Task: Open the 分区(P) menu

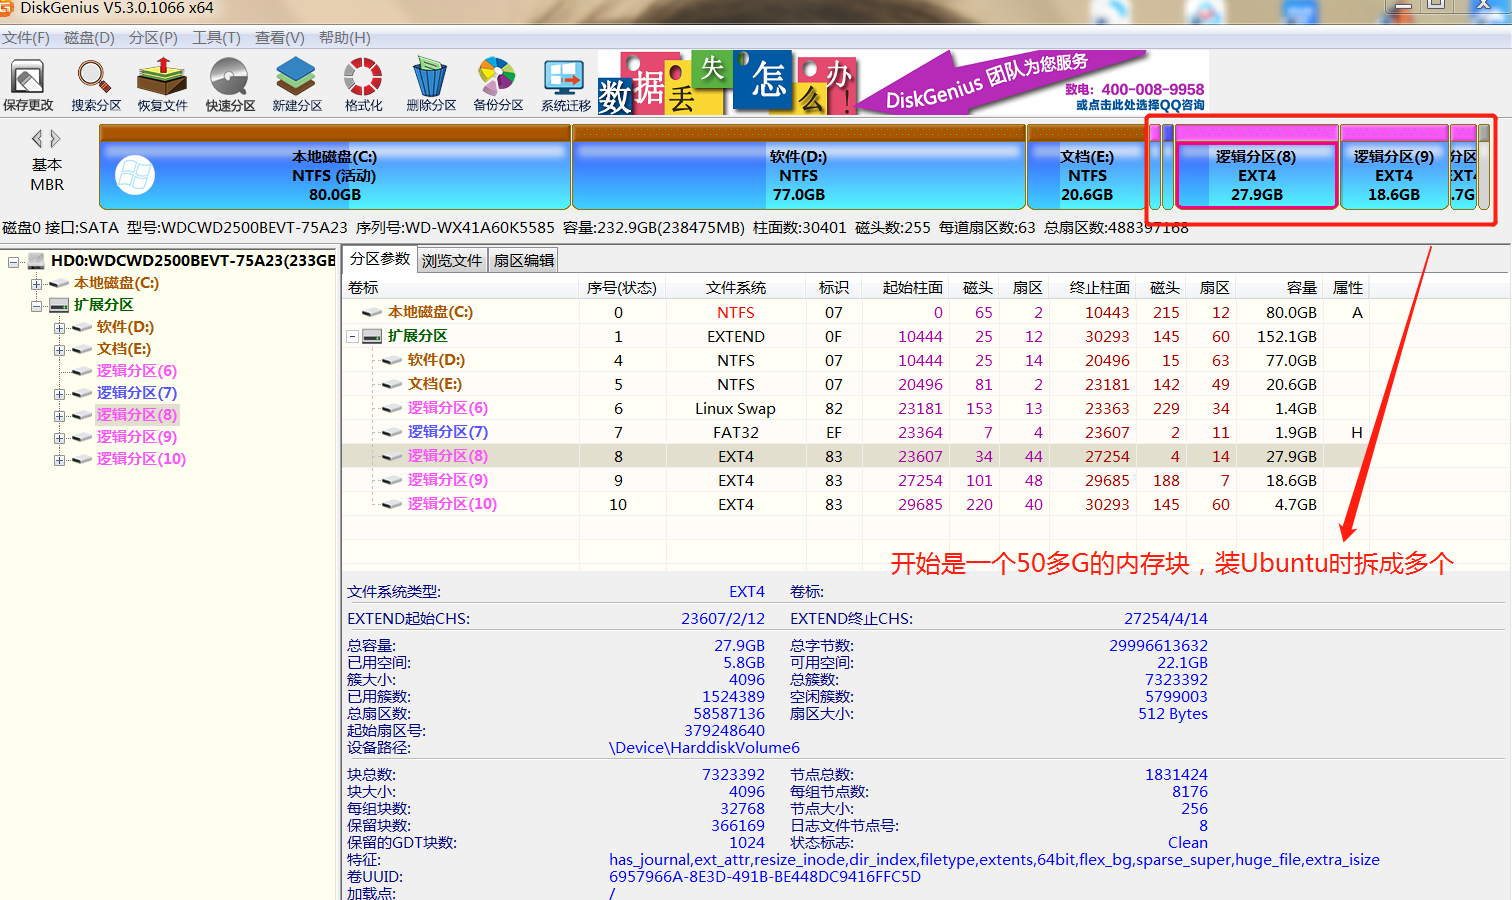Action: 153,38
